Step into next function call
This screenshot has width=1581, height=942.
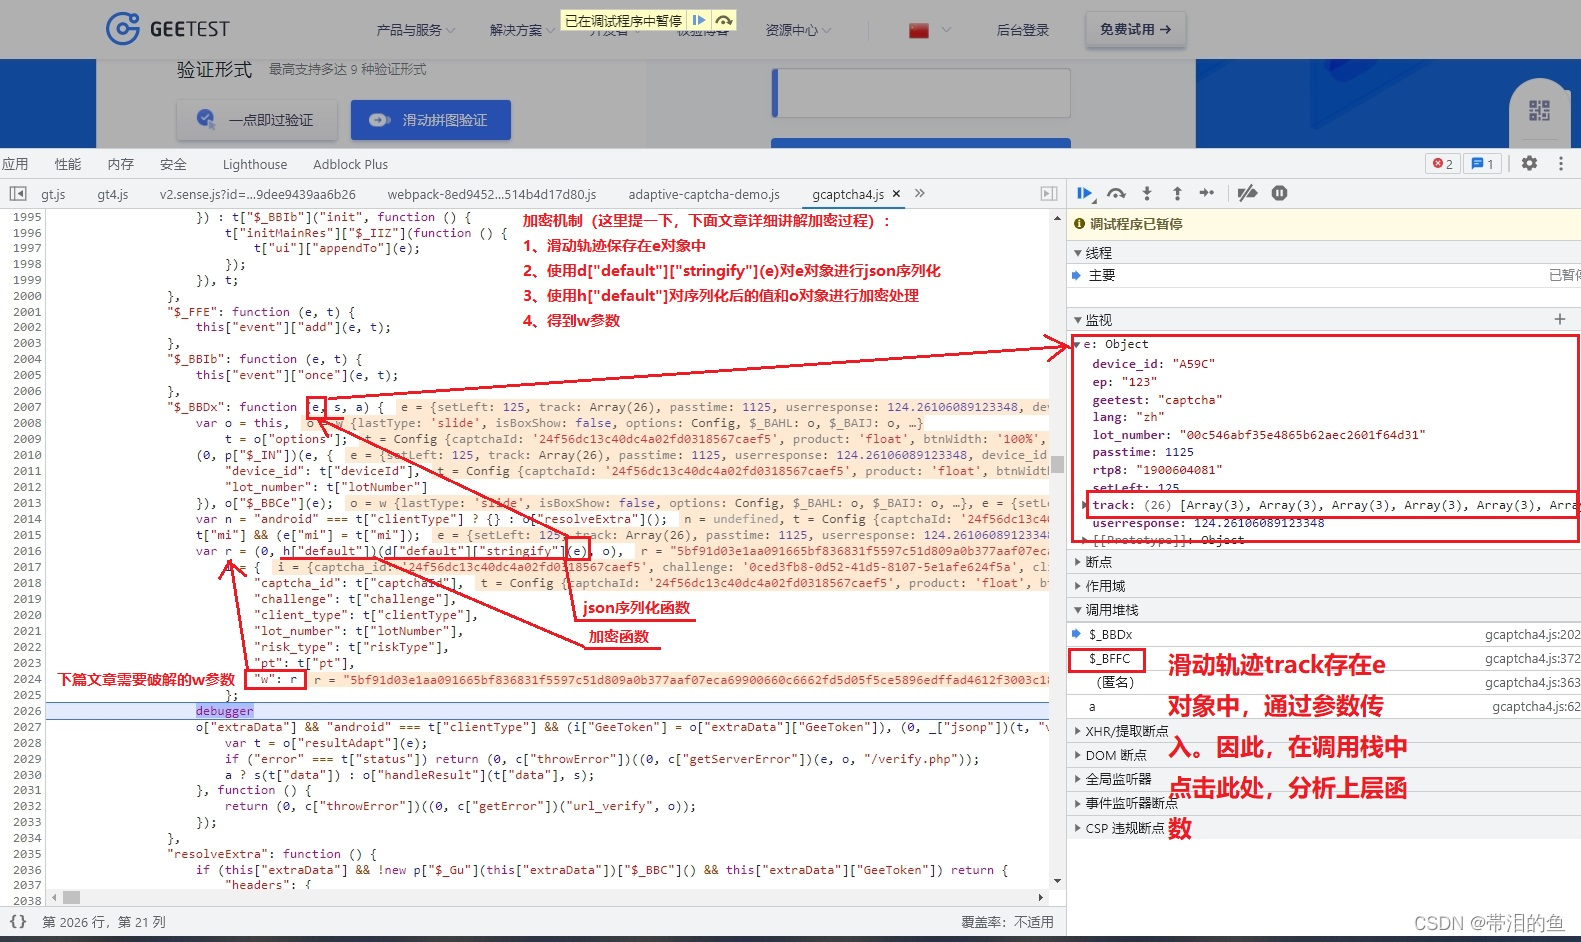pos(1147,194)
